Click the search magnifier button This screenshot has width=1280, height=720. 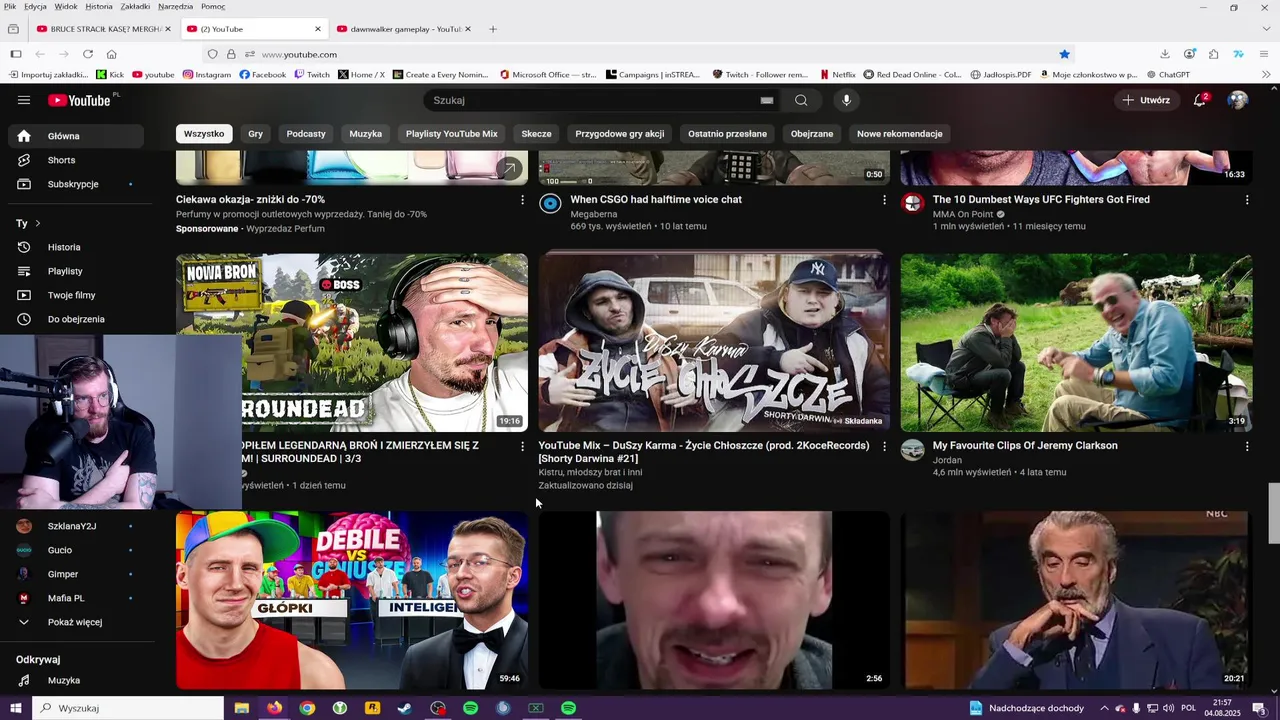click(x=801, y=100)
